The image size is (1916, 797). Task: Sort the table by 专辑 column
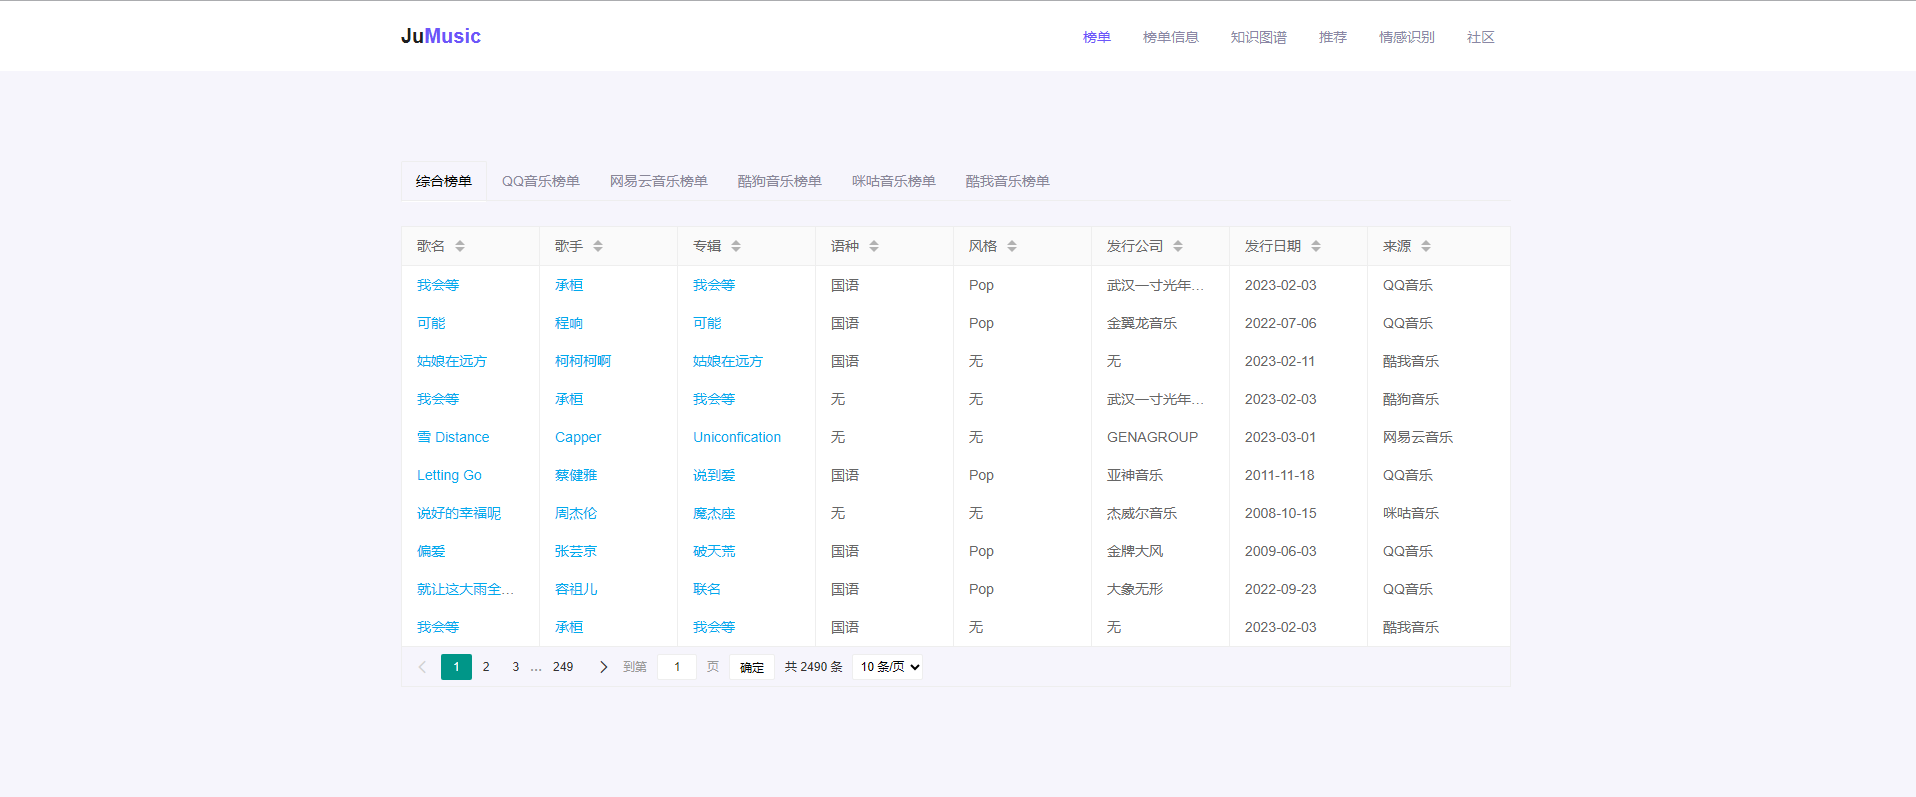pos(736,246)
